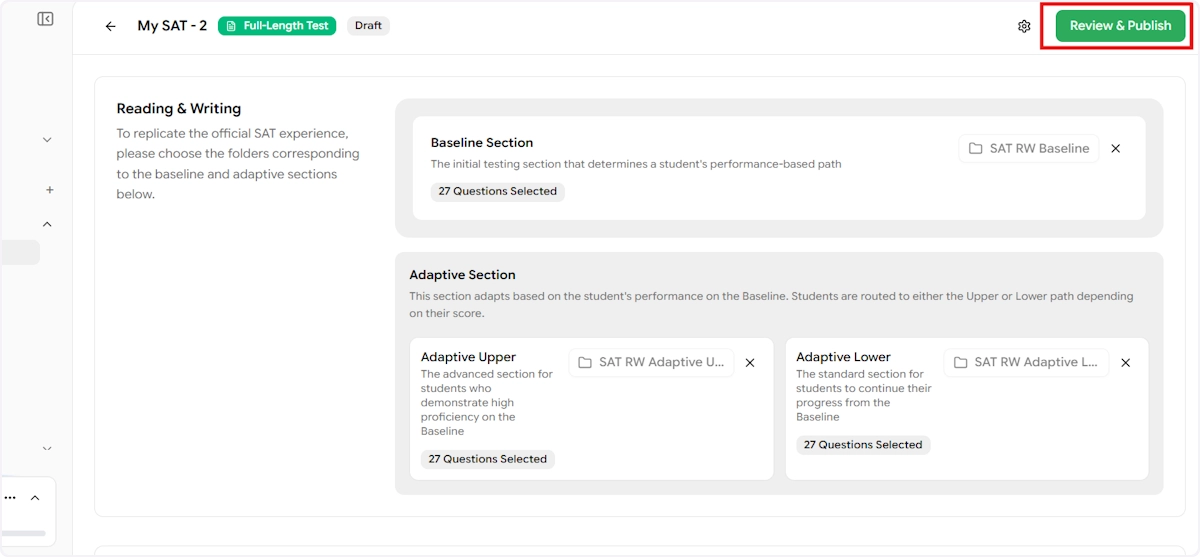The width and height of the screenshot is (1200, 557).
Task: Clear the Adaptive Upper folder selection
Action: point(750,363)
